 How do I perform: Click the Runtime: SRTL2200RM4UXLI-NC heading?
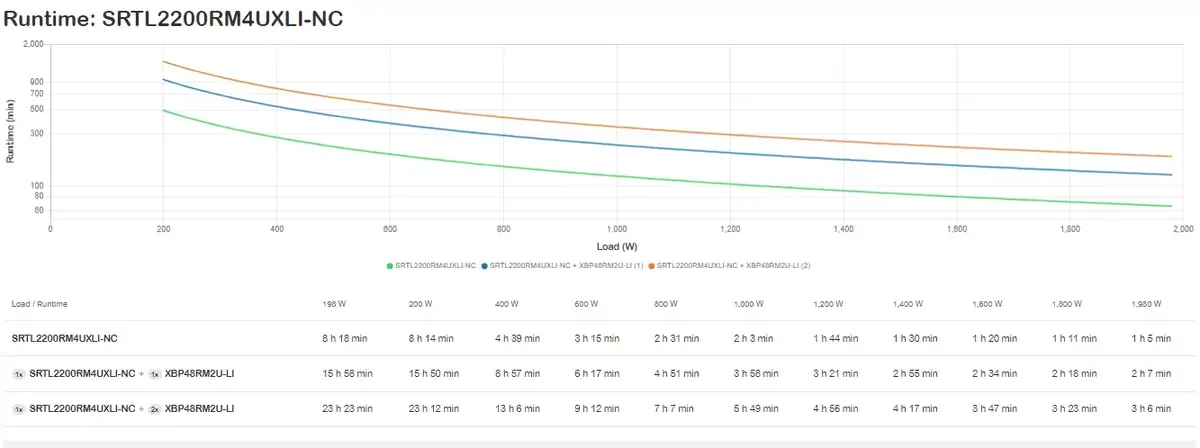point(174,17)
